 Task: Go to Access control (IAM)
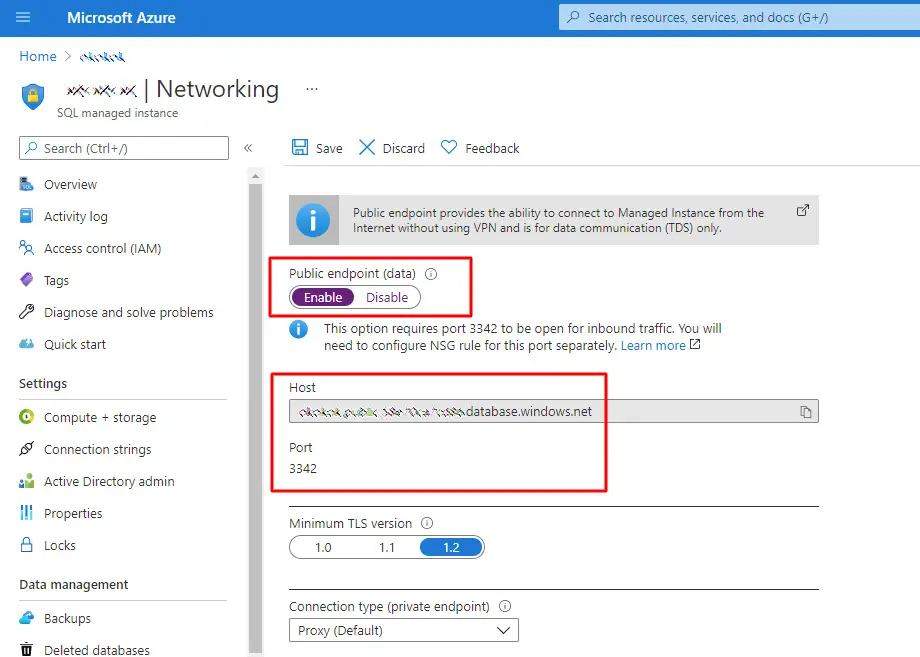point(103,249)
